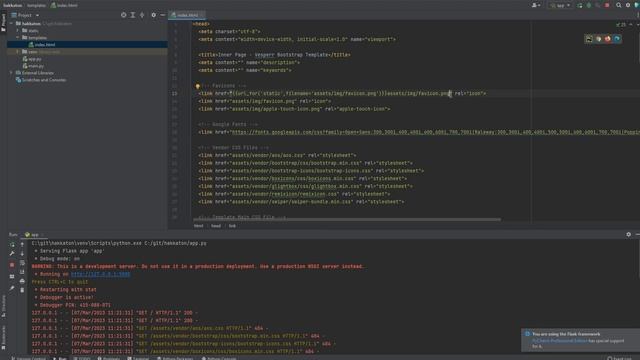Click the inspection problems count indicator
Screen dimensions: 640x360
(x=621, y=25)
